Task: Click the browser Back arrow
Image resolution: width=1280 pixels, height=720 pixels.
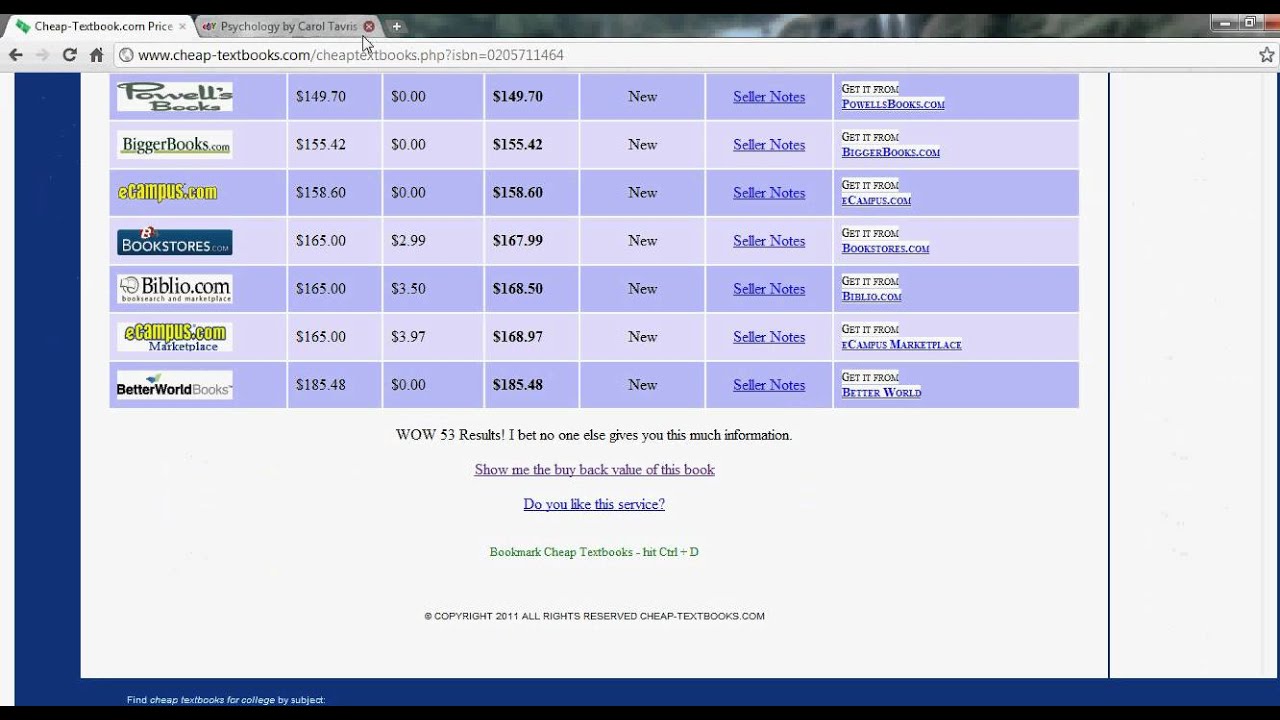Action: [16, 55]
